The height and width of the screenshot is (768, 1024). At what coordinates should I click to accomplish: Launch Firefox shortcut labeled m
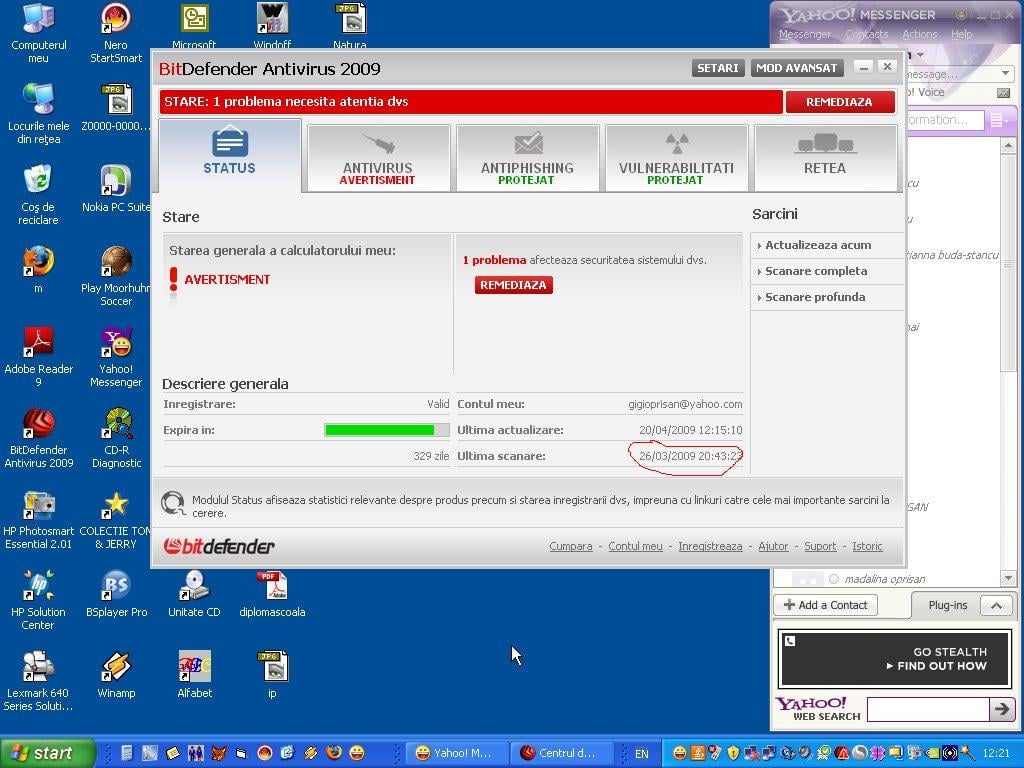pyautogui.click(x=38, y=269)
